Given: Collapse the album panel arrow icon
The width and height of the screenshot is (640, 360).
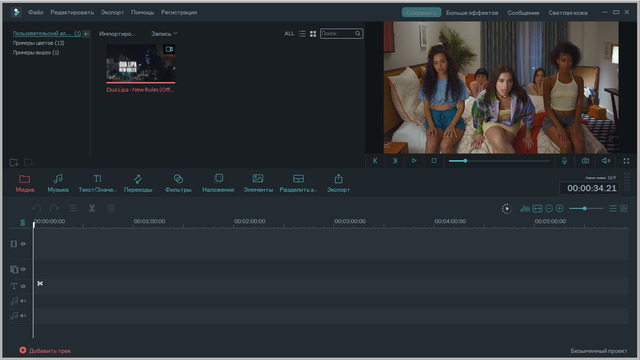Looking at the screenshot, I should [86, 34].
